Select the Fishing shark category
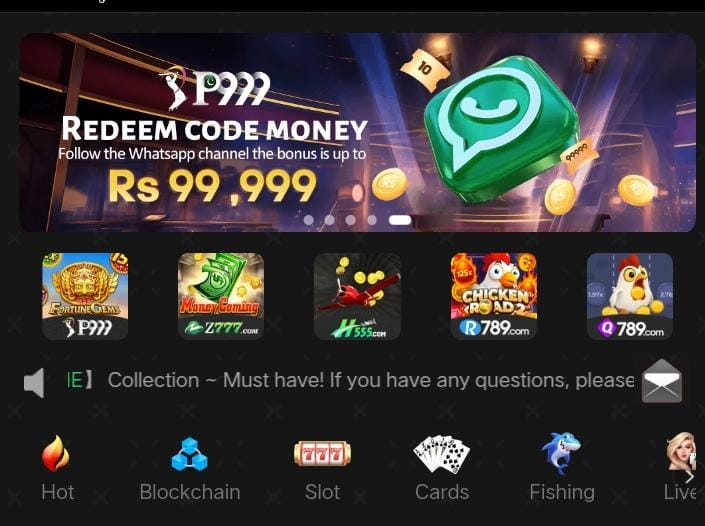 pyautogui.click(x=562, y=468)
